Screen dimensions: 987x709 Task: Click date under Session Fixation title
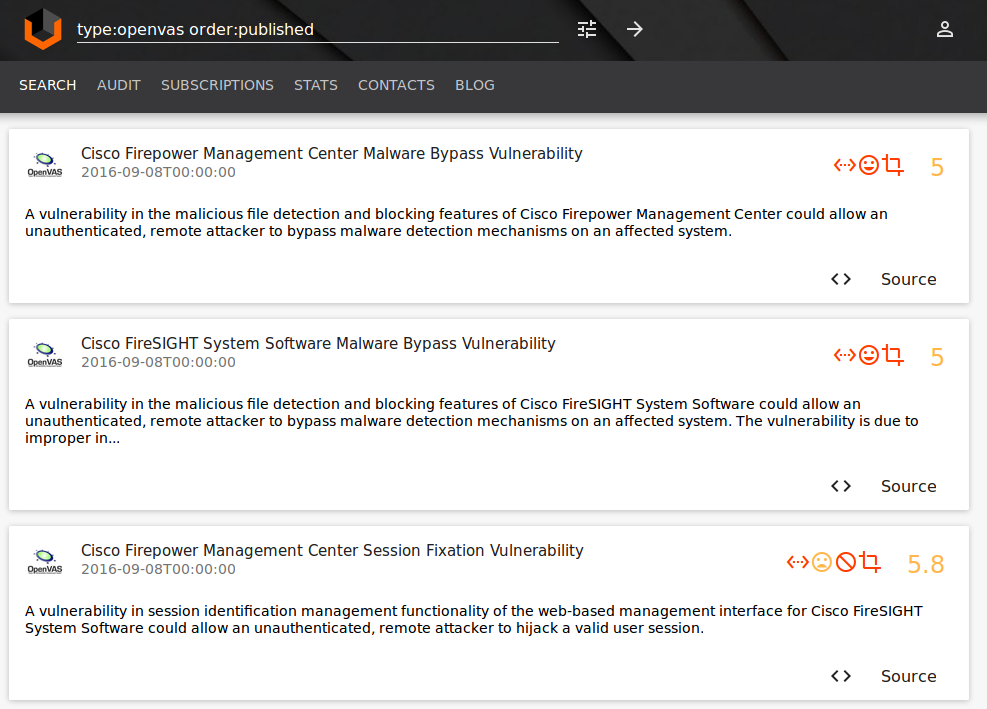[158, 569]
